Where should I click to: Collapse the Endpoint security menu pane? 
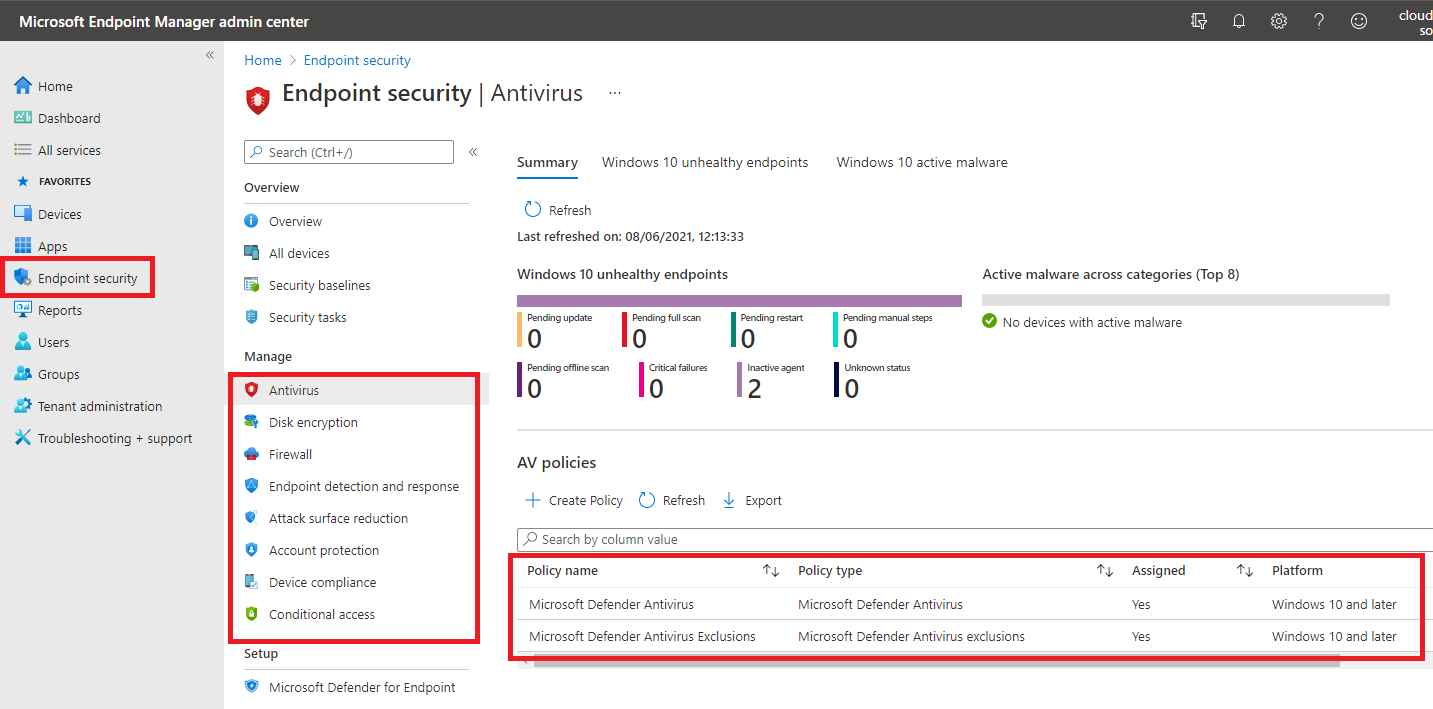click(473, 152)
